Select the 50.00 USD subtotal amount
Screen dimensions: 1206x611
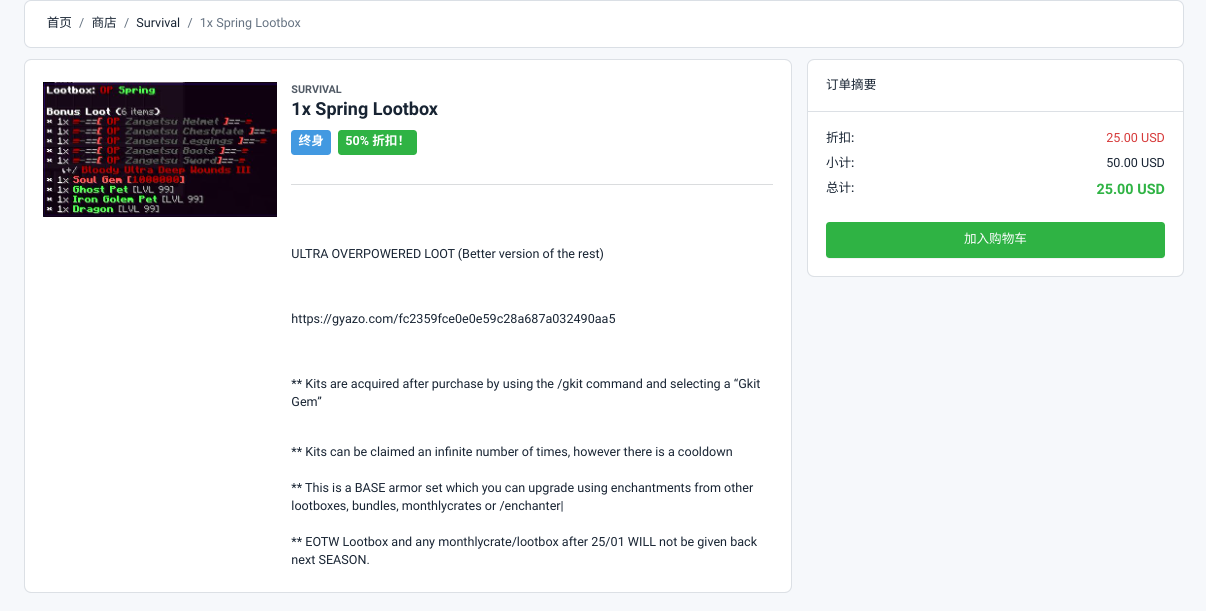coord(1135,163)
